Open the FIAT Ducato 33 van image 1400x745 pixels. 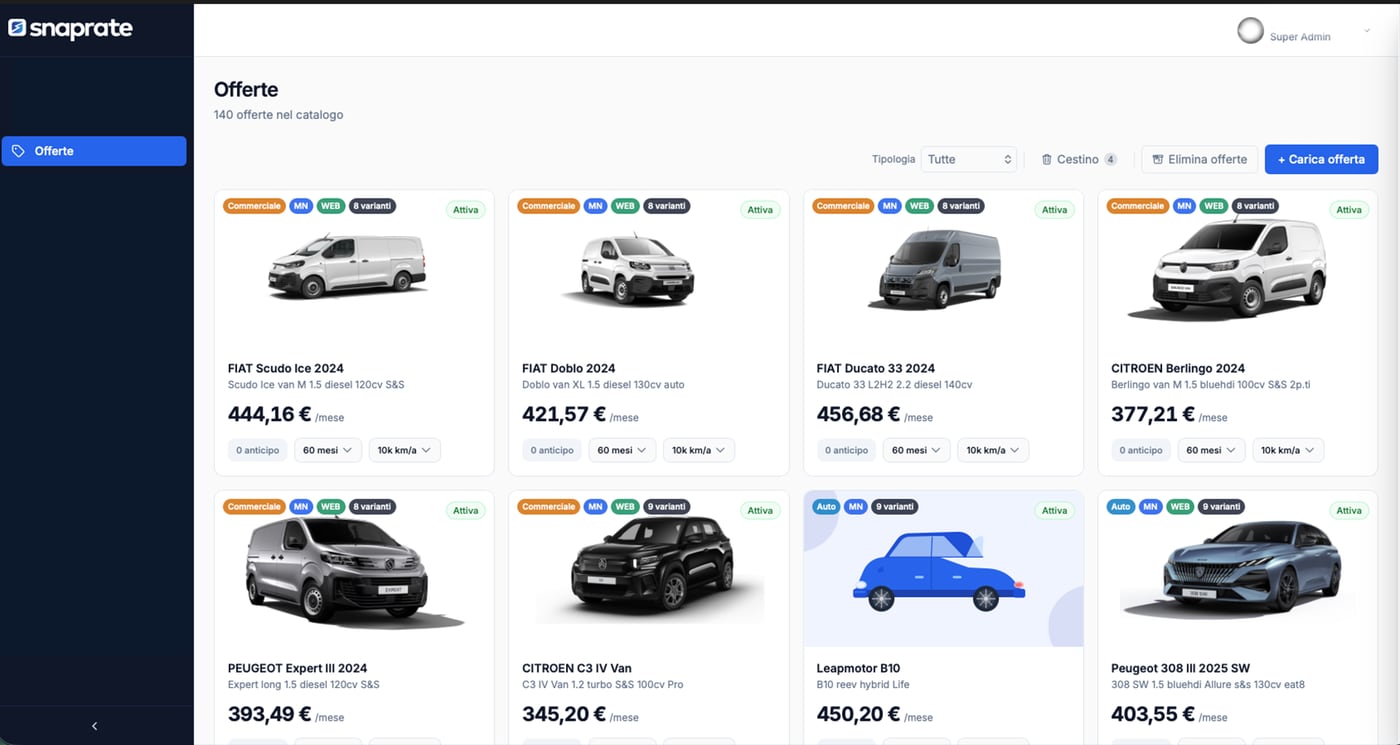[x=934, y=268]
